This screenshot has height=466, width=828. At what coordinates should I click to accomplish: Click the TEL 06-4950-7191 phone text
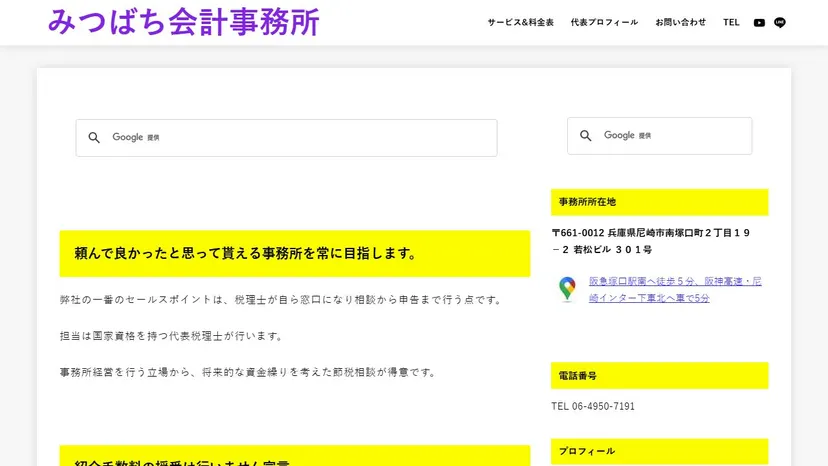(593, 406)
